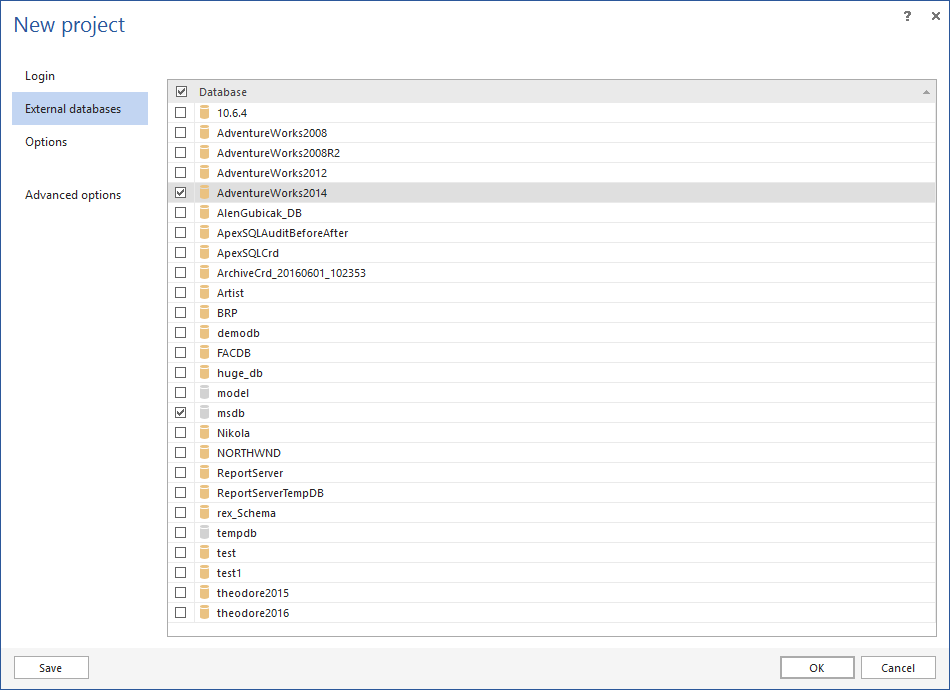Screen dimensions: 950x690
Task: Click the ApexSQLAuditBeforeAfter database icon
Action: (x=205, y=233)
